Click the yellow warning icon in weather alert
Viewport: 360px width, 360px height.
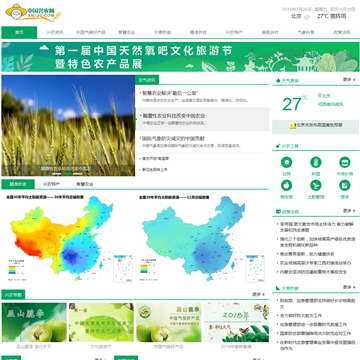[x=293, y=125]
